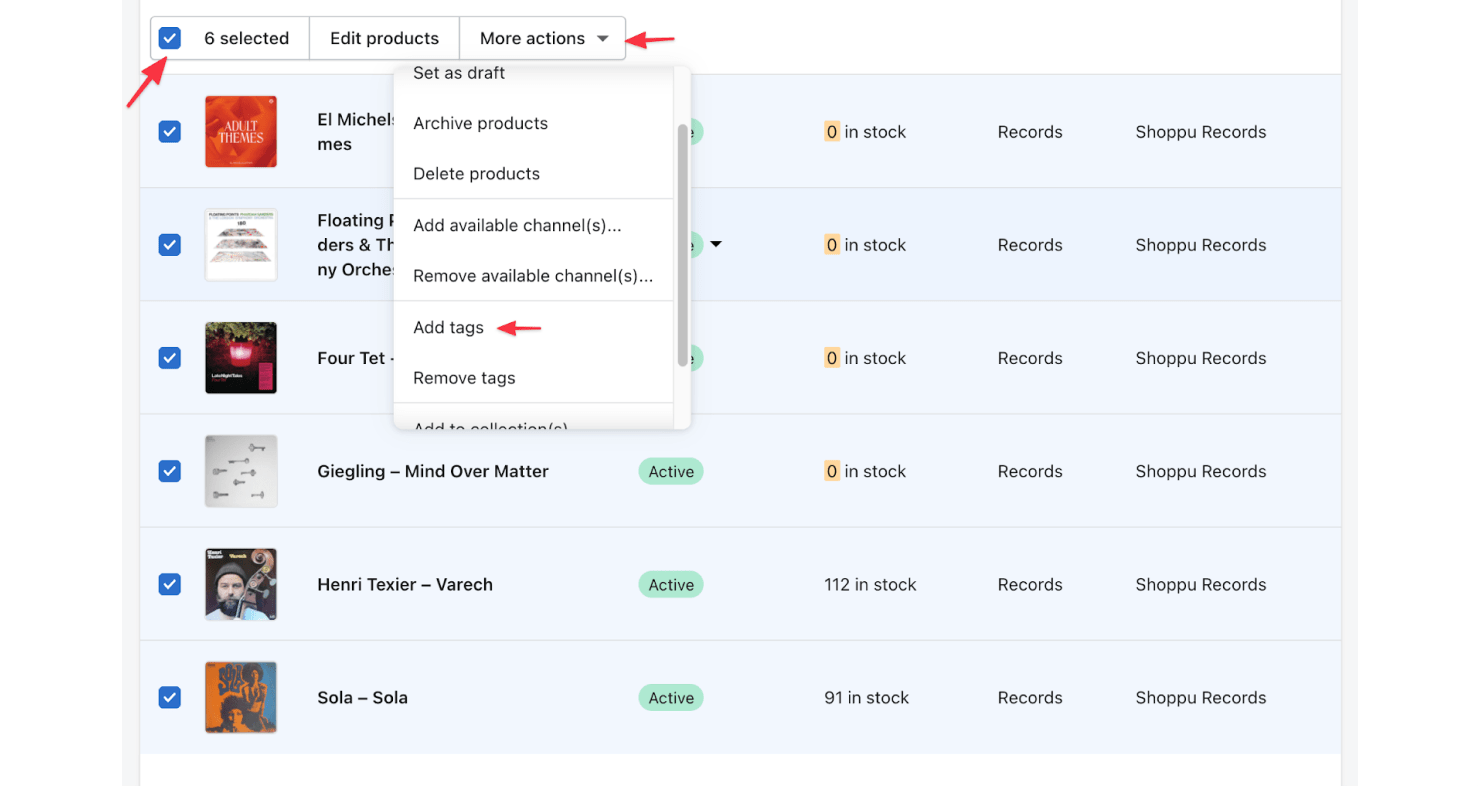Screen dimensions: 1478x786
Task: Open the Sola – Sola album cover
Action: click(x=240, y=697)
